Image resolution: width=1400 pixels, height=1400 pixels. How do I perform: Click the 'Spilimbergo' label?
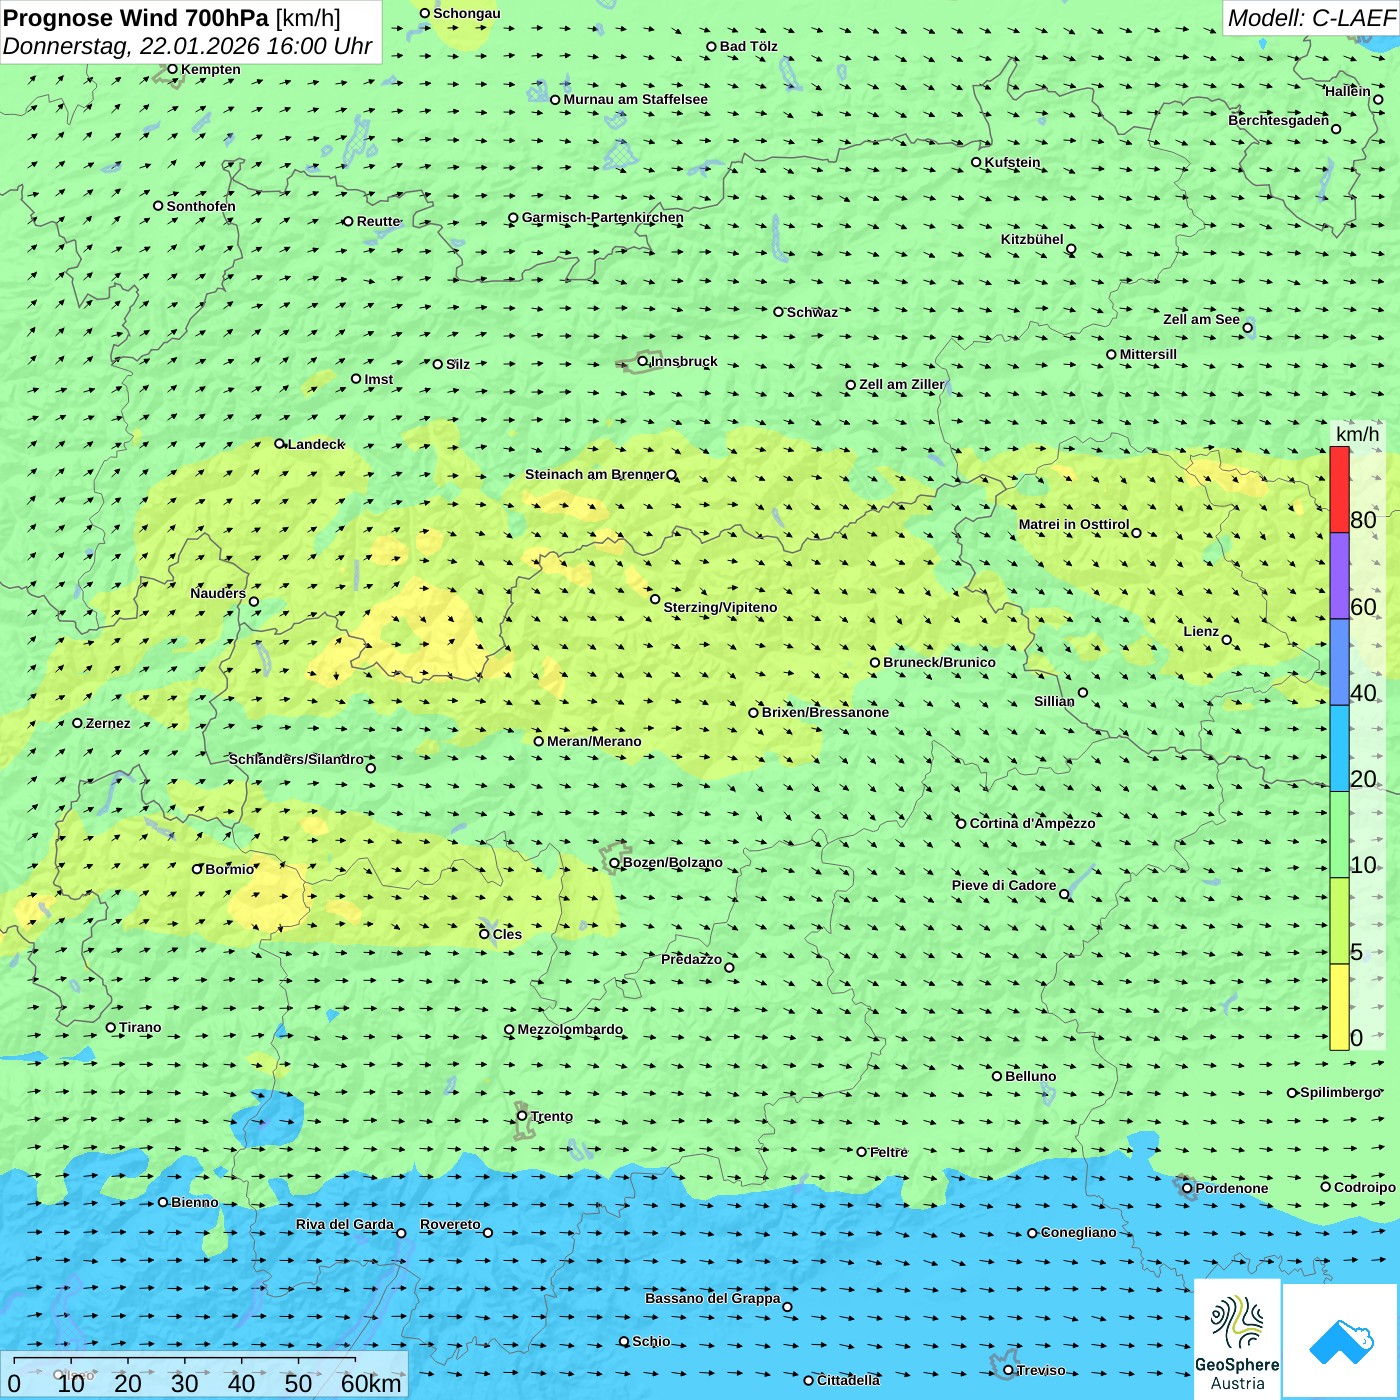click(x=1341, y=1092)
